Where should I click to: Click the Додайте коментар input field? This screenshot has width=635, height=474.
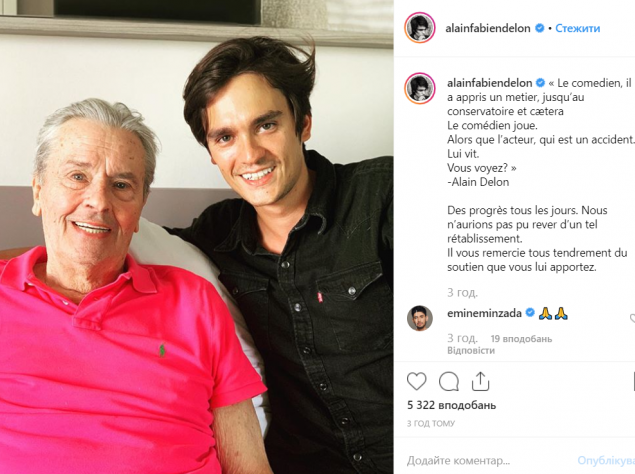pos(486,461)
